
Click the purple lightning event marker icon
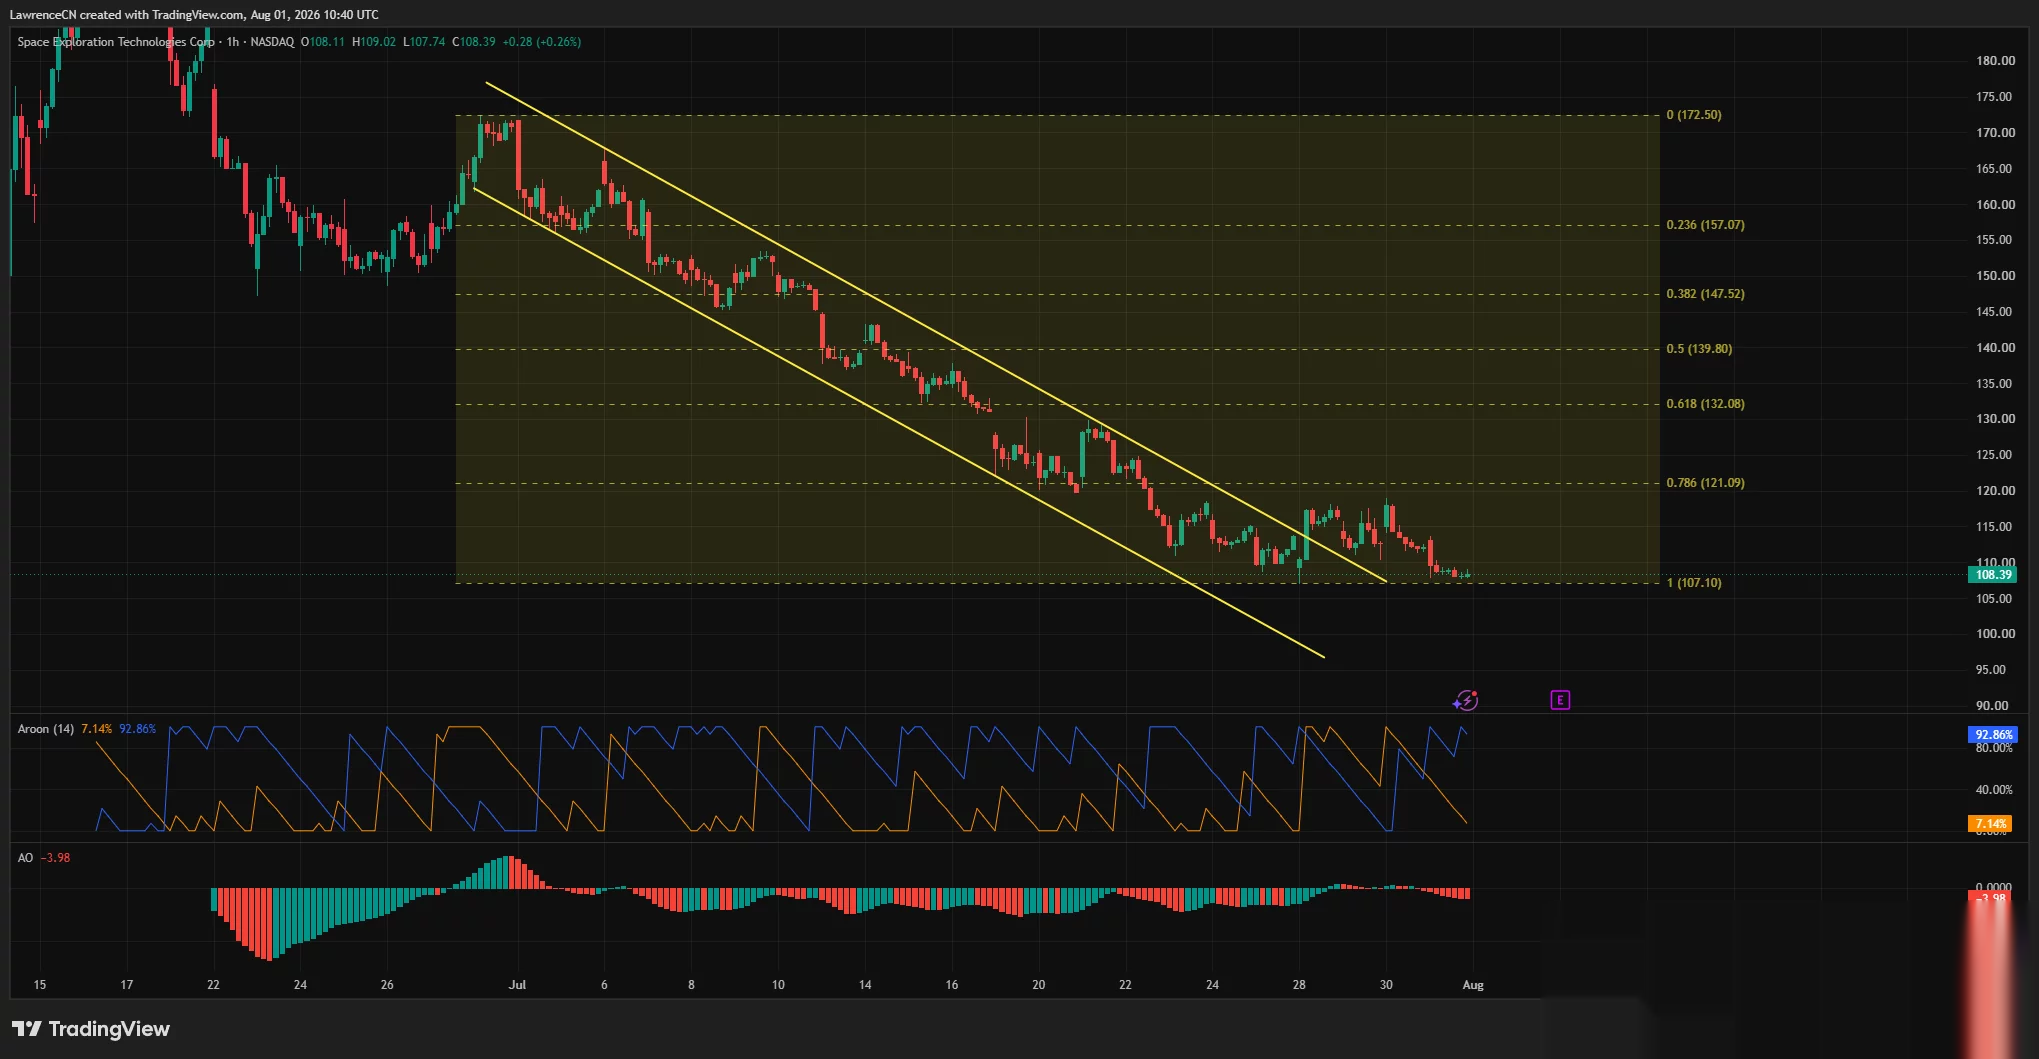tap(1465, 700)
